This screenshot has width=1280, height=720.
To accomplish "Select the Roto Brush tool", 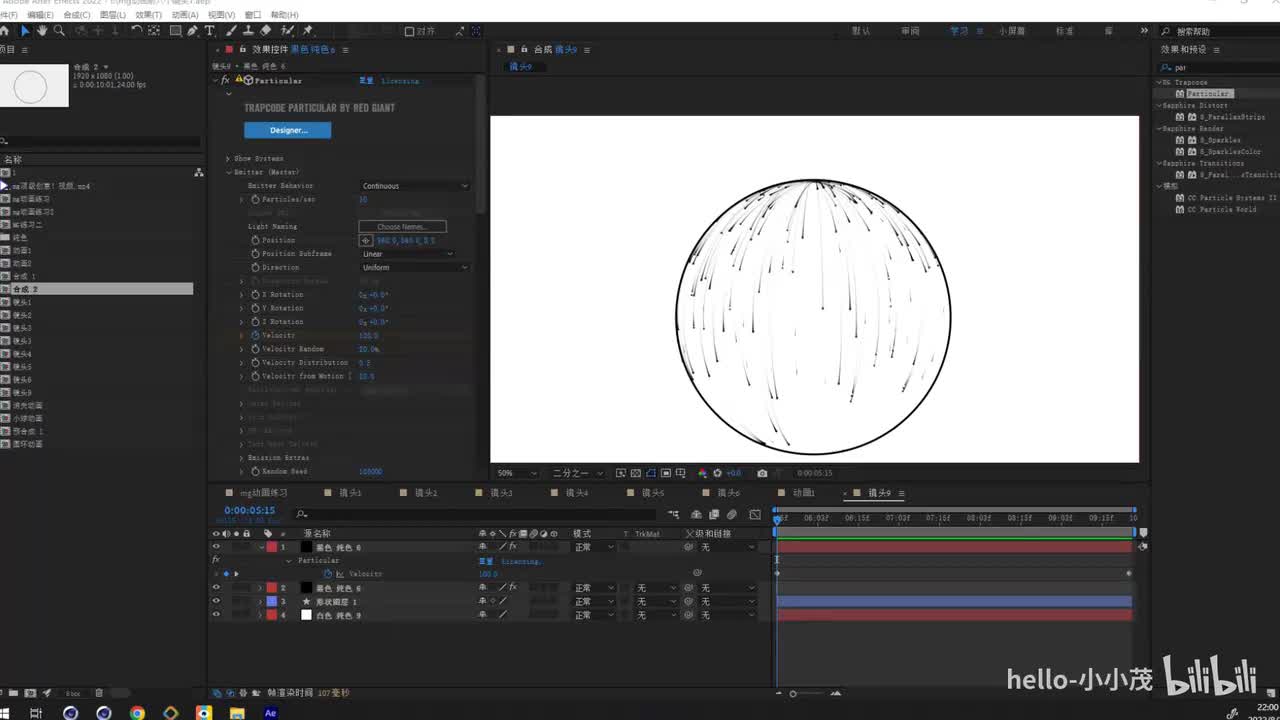I will click(287, 31).
